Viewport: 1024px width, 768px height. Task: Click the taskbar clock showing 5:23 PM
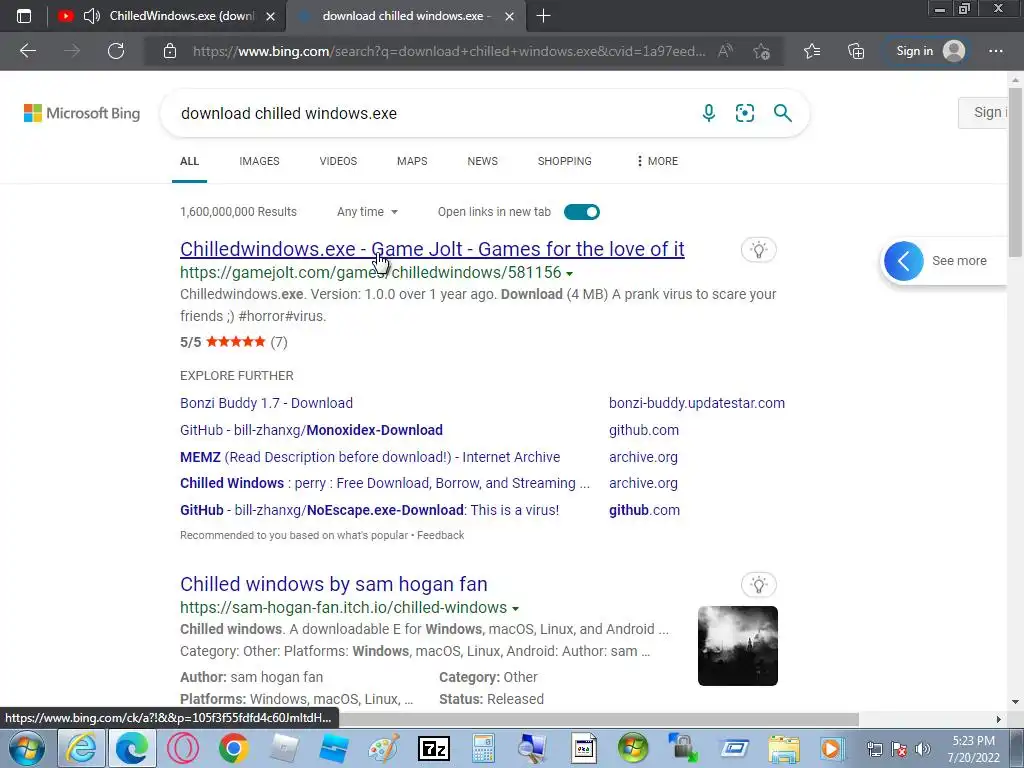coord(973,749)
